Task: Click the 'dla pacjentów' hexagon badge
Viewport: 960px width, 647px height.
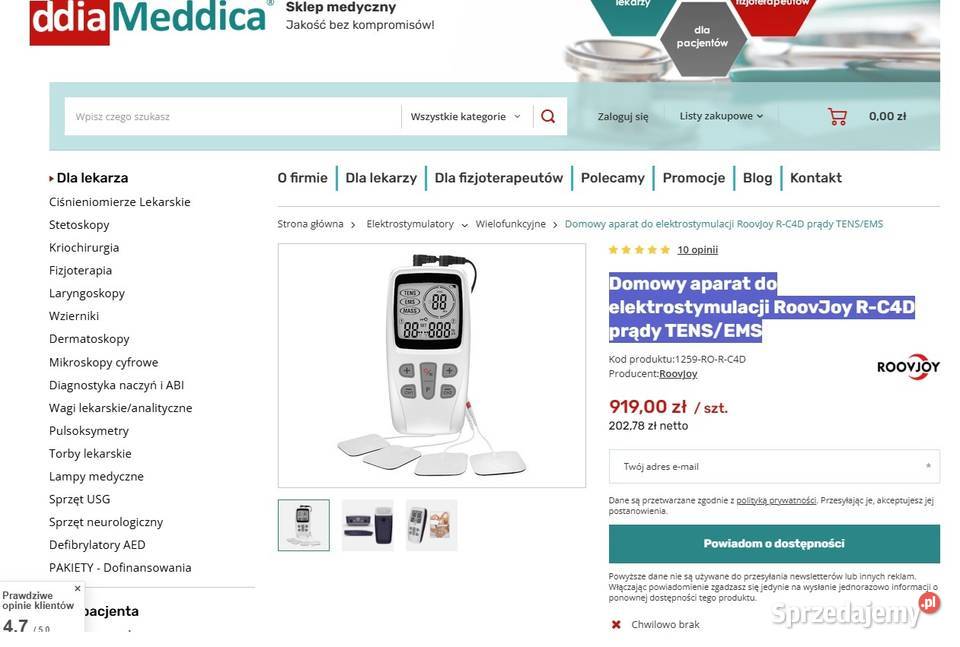Action: [702, 37]
